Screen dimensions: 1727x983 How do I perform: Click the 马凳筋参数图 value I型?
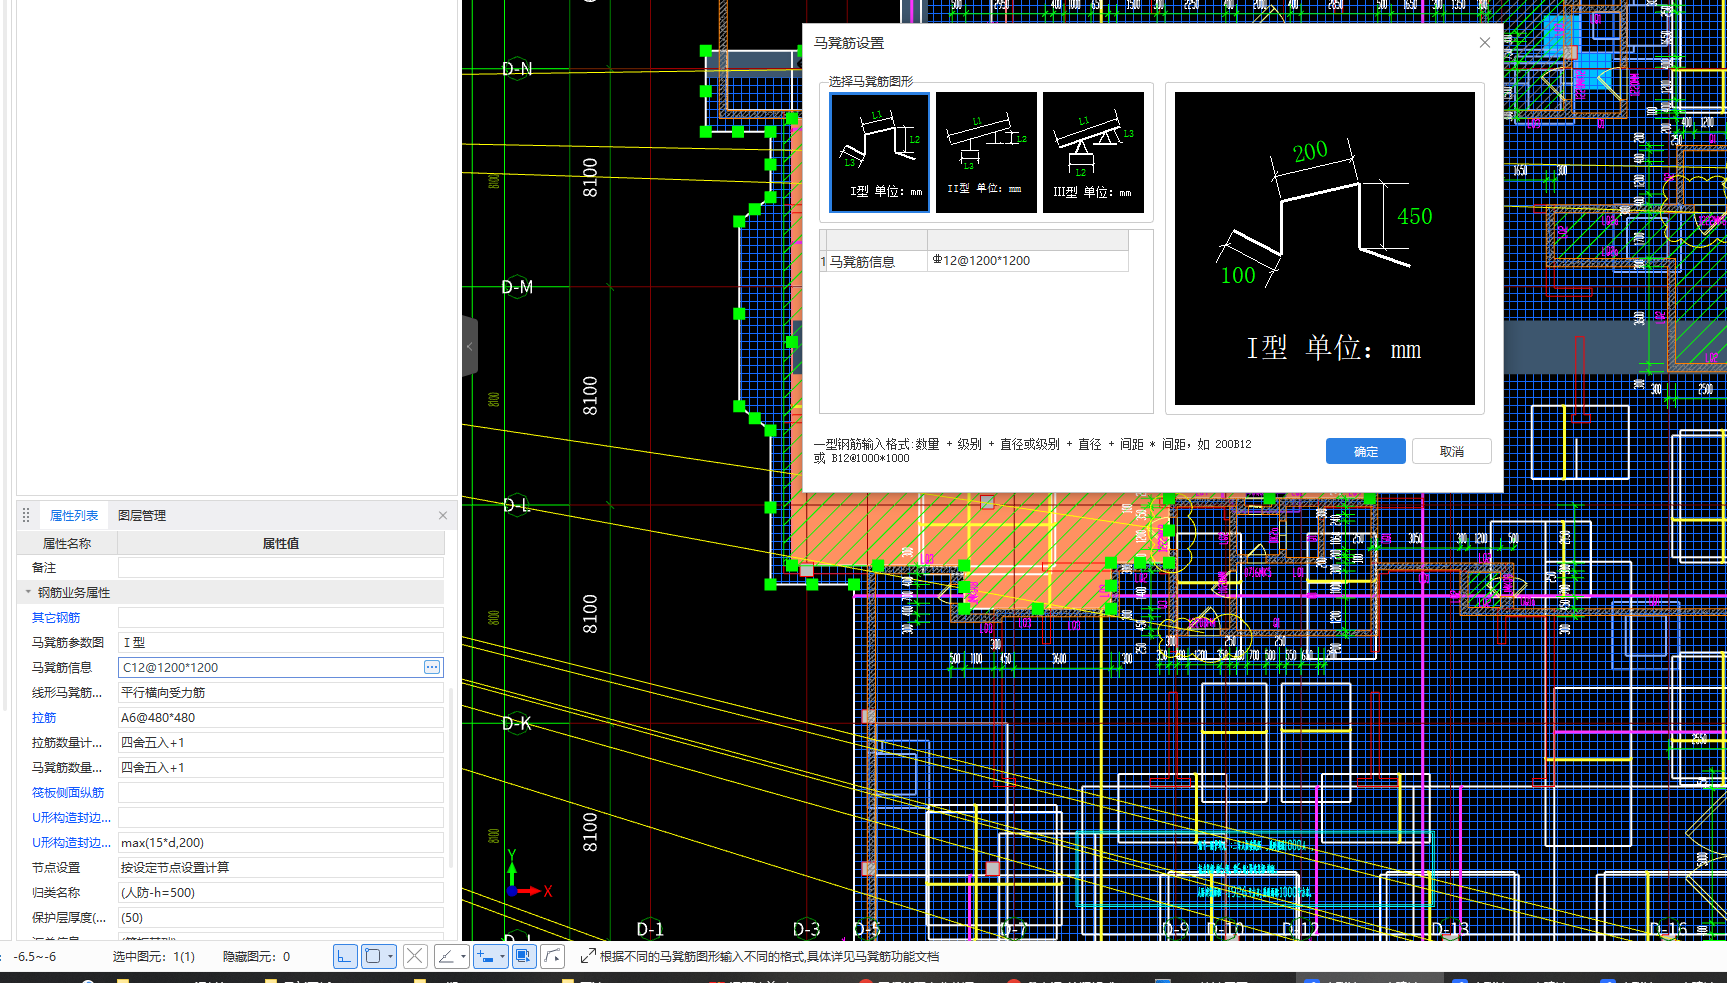click(281, 643)
